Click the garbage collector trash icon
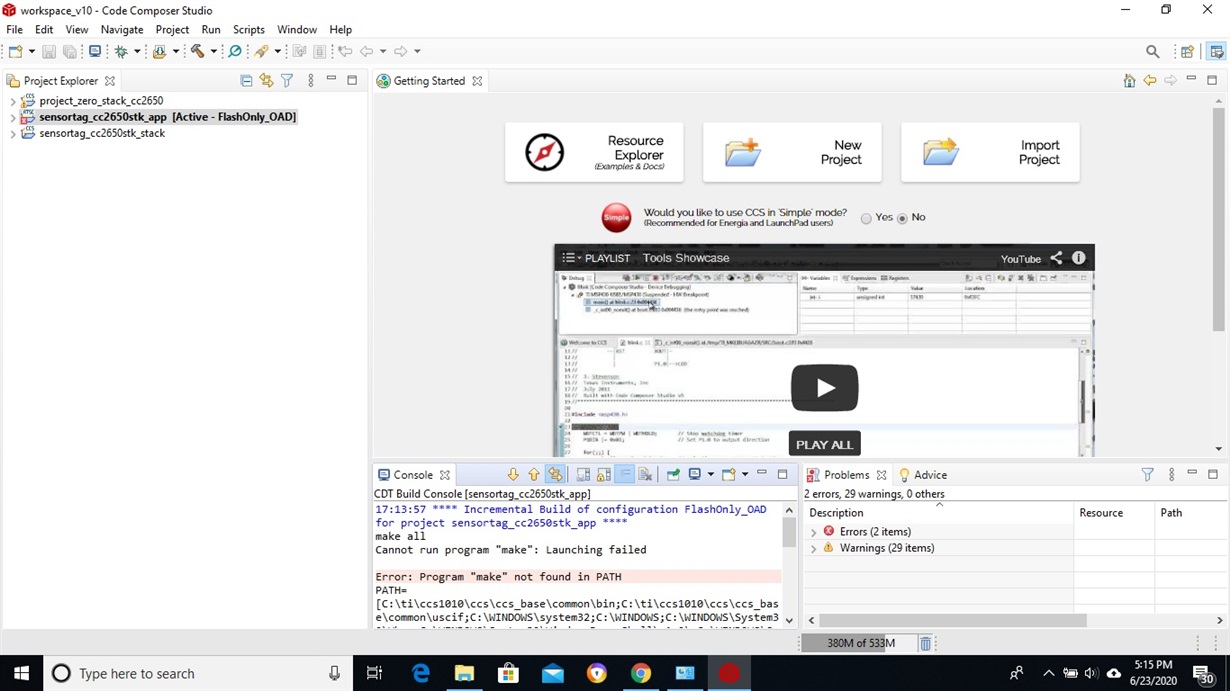Image resolution: width=1230 pixels, height=691 pixels. [926, 644]
